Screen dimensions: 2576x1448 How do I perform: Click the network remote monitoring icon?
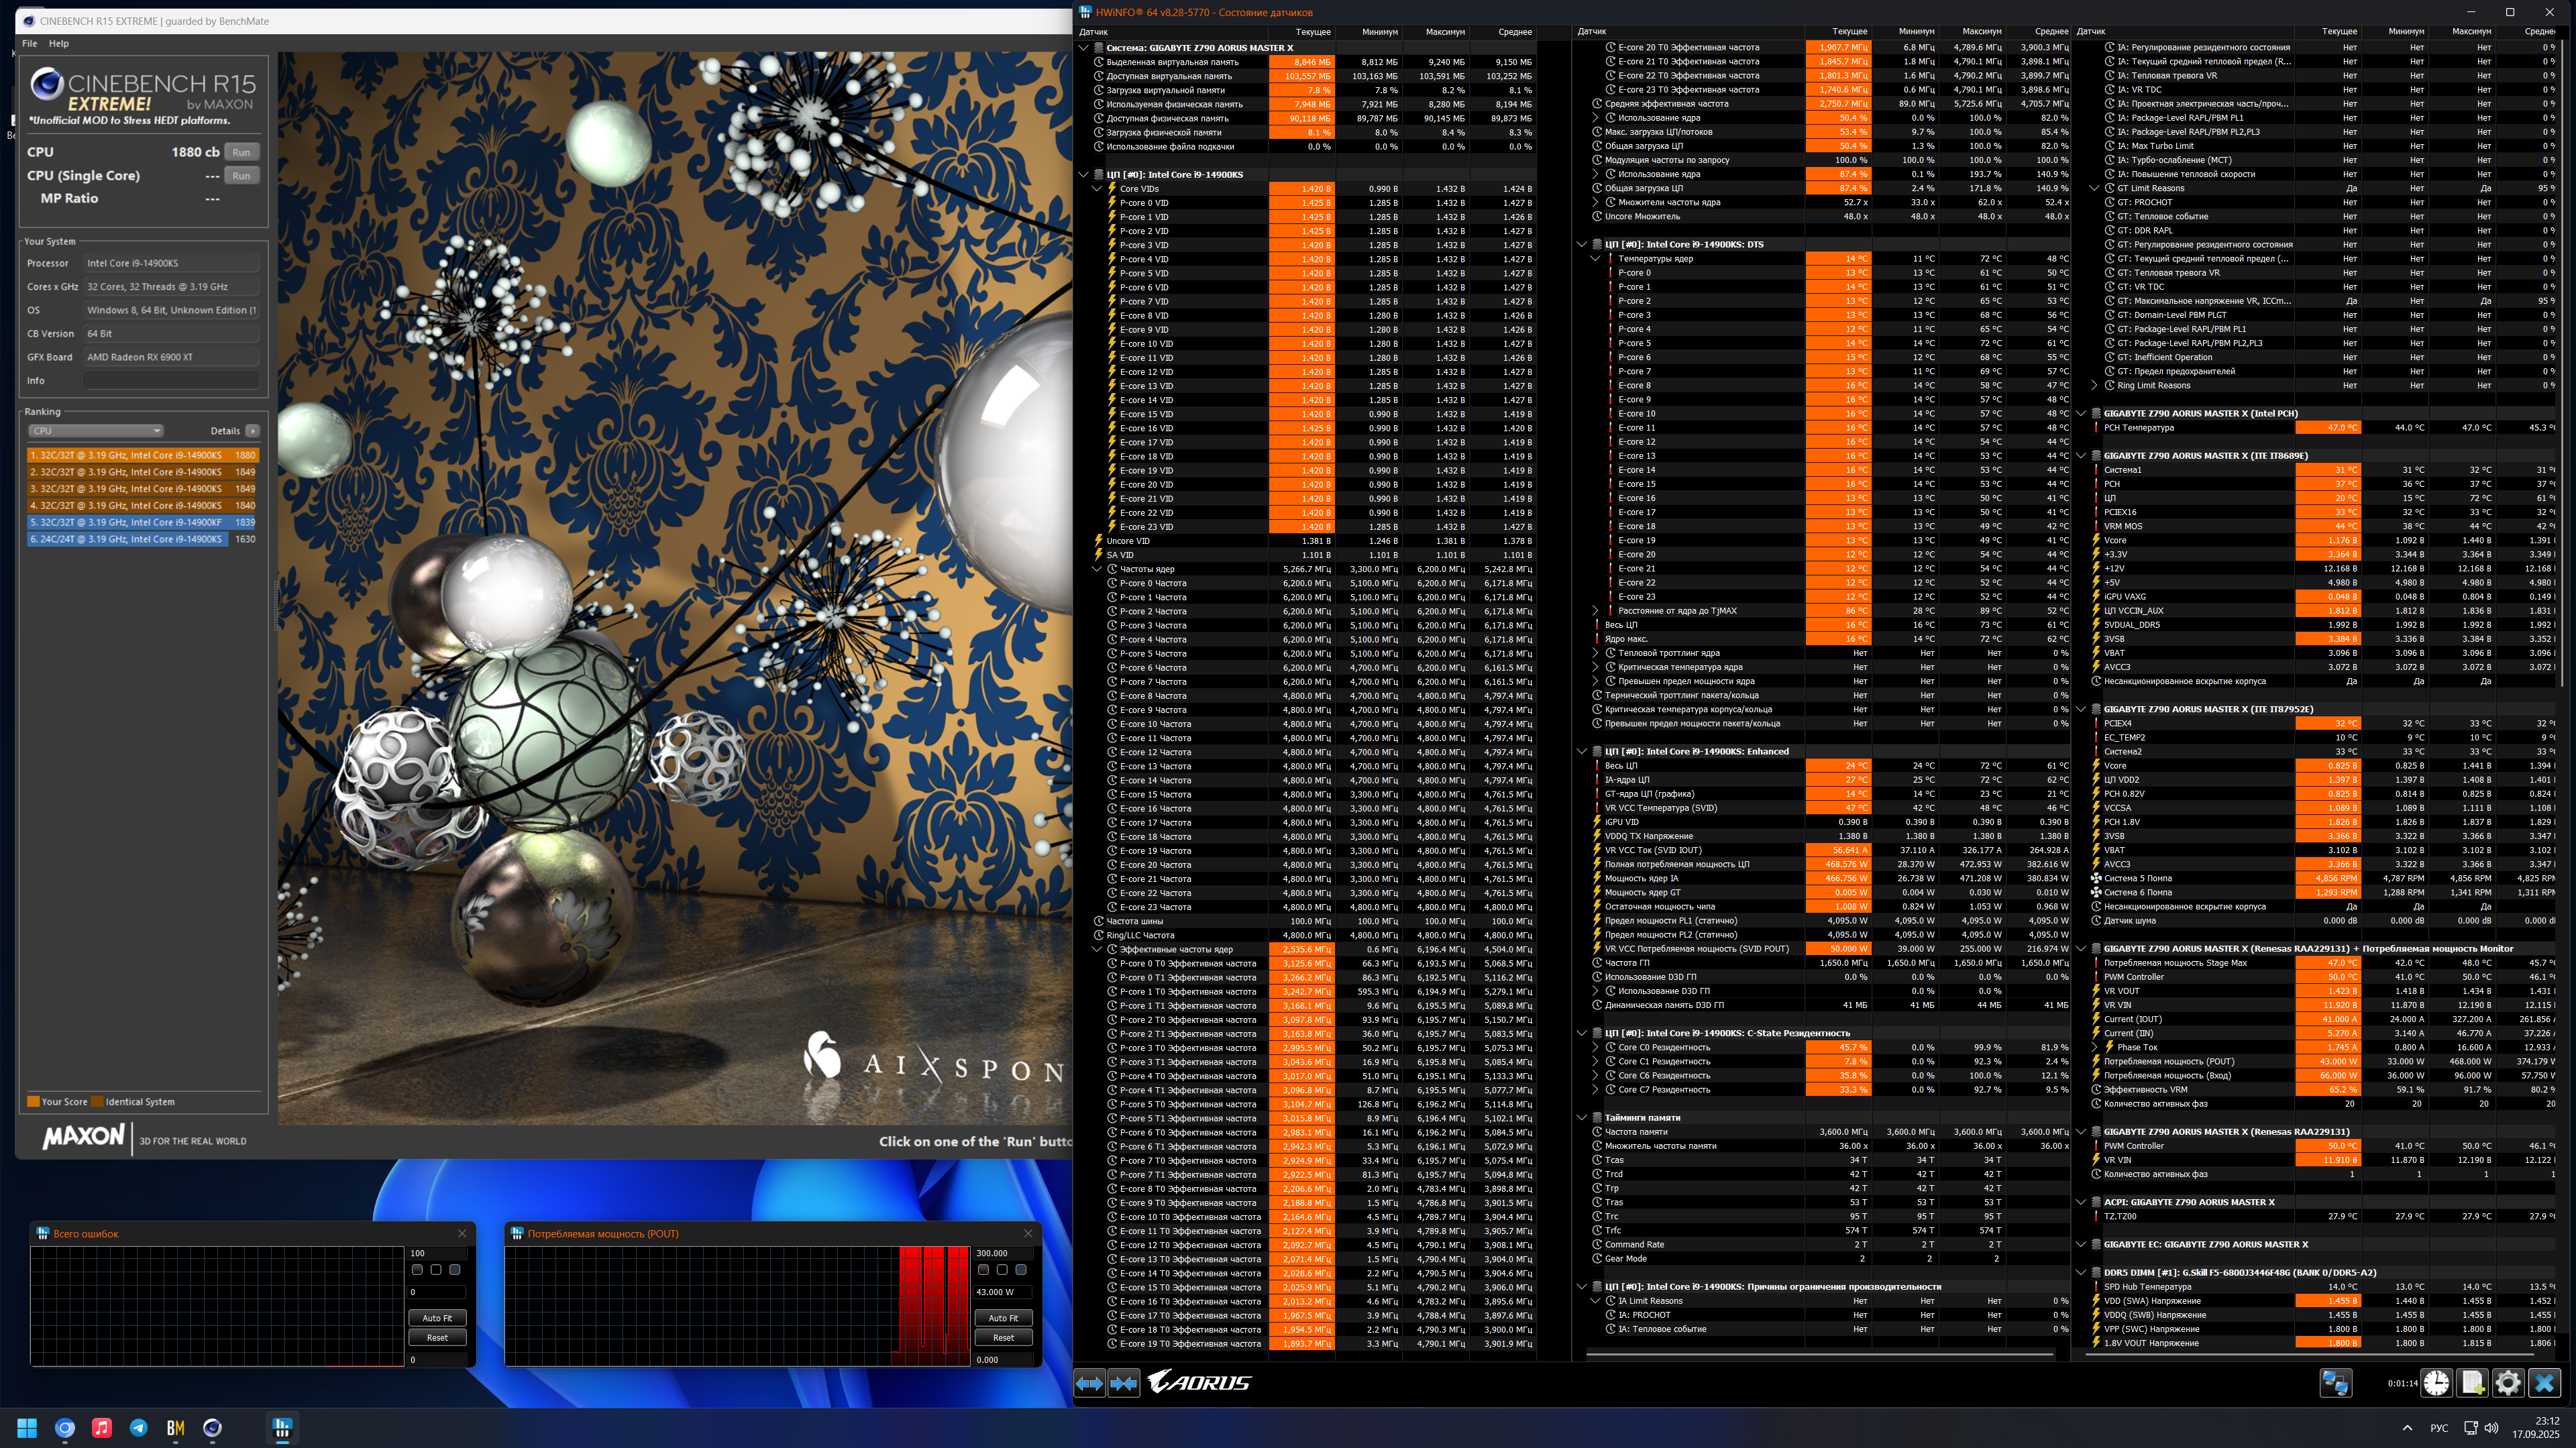coord(2336,1383)
